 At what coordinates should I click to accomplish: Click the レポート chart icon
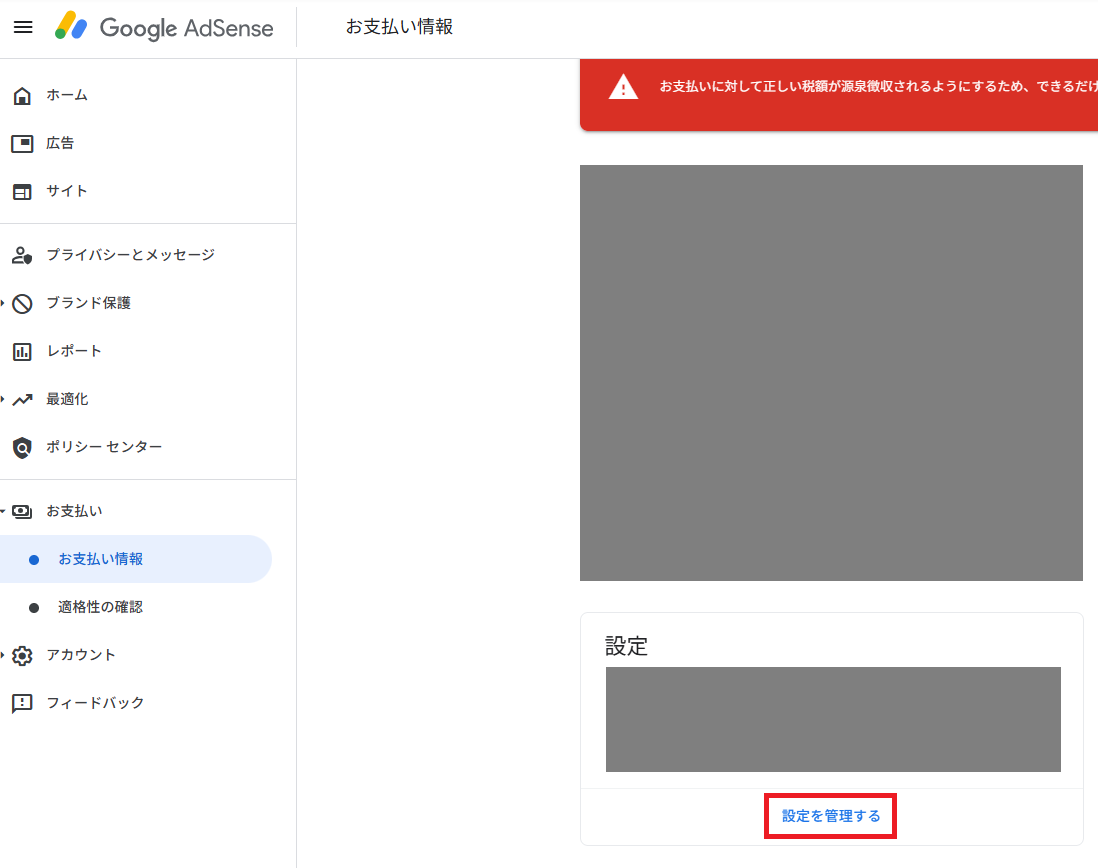(22, 352)
